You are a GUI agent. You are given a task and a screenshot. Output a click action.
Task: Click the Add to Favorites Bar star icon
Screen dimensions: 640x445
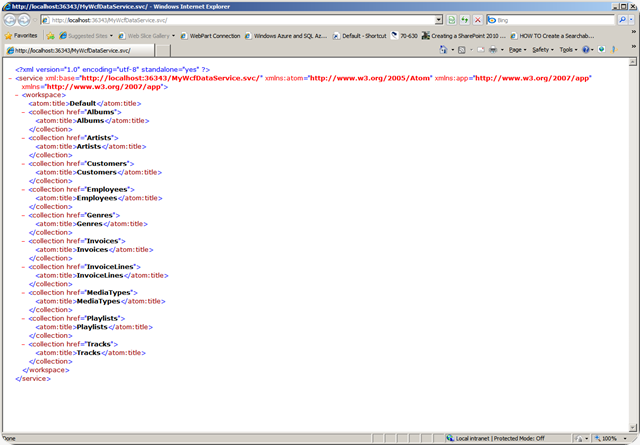coord(51,36)
